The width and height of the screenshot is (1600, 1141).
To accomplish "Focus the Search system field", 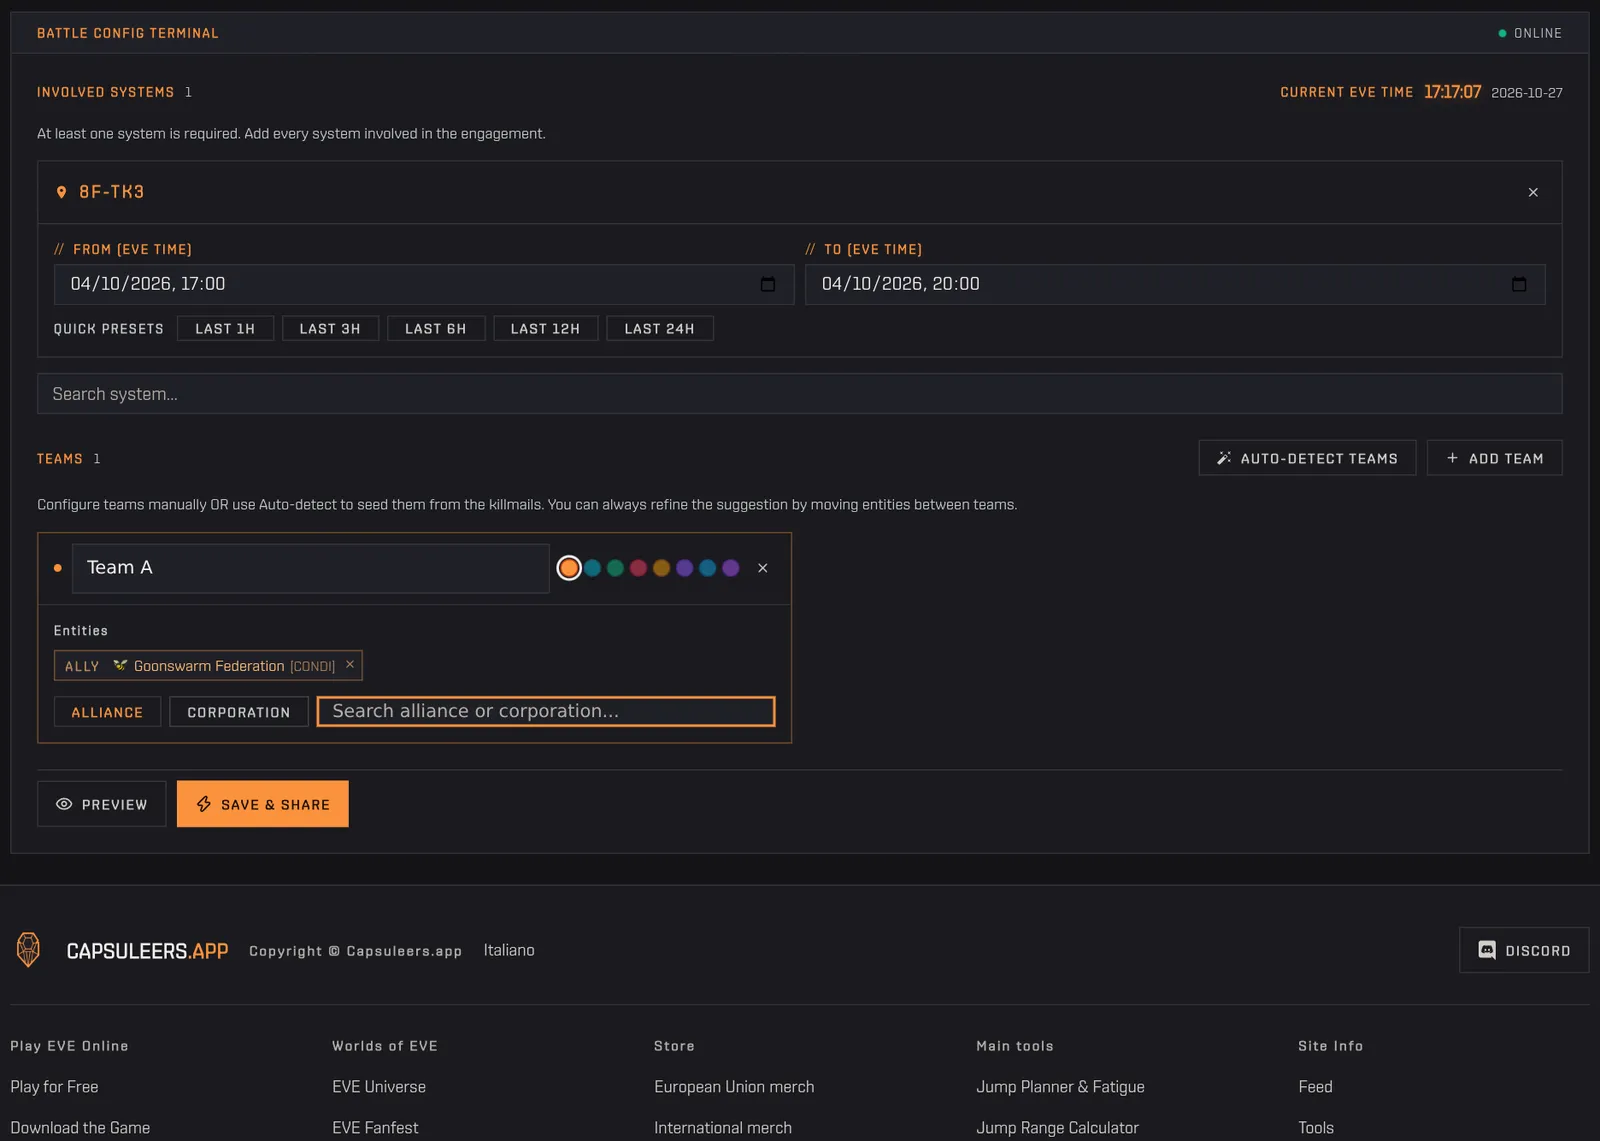I will click(x=800, y=394).
